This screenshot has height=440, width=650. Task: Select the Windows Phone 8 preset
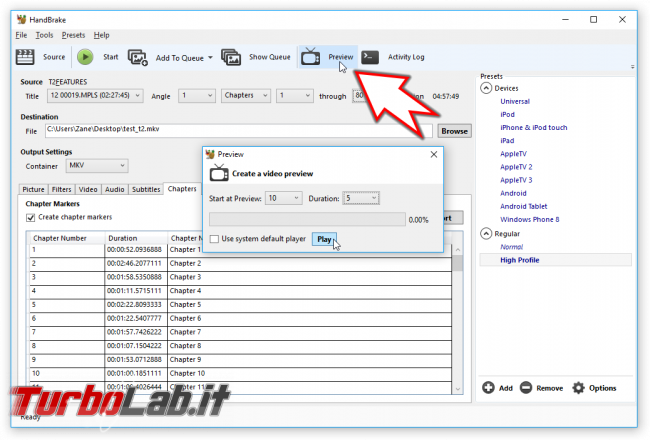(530, 219)
